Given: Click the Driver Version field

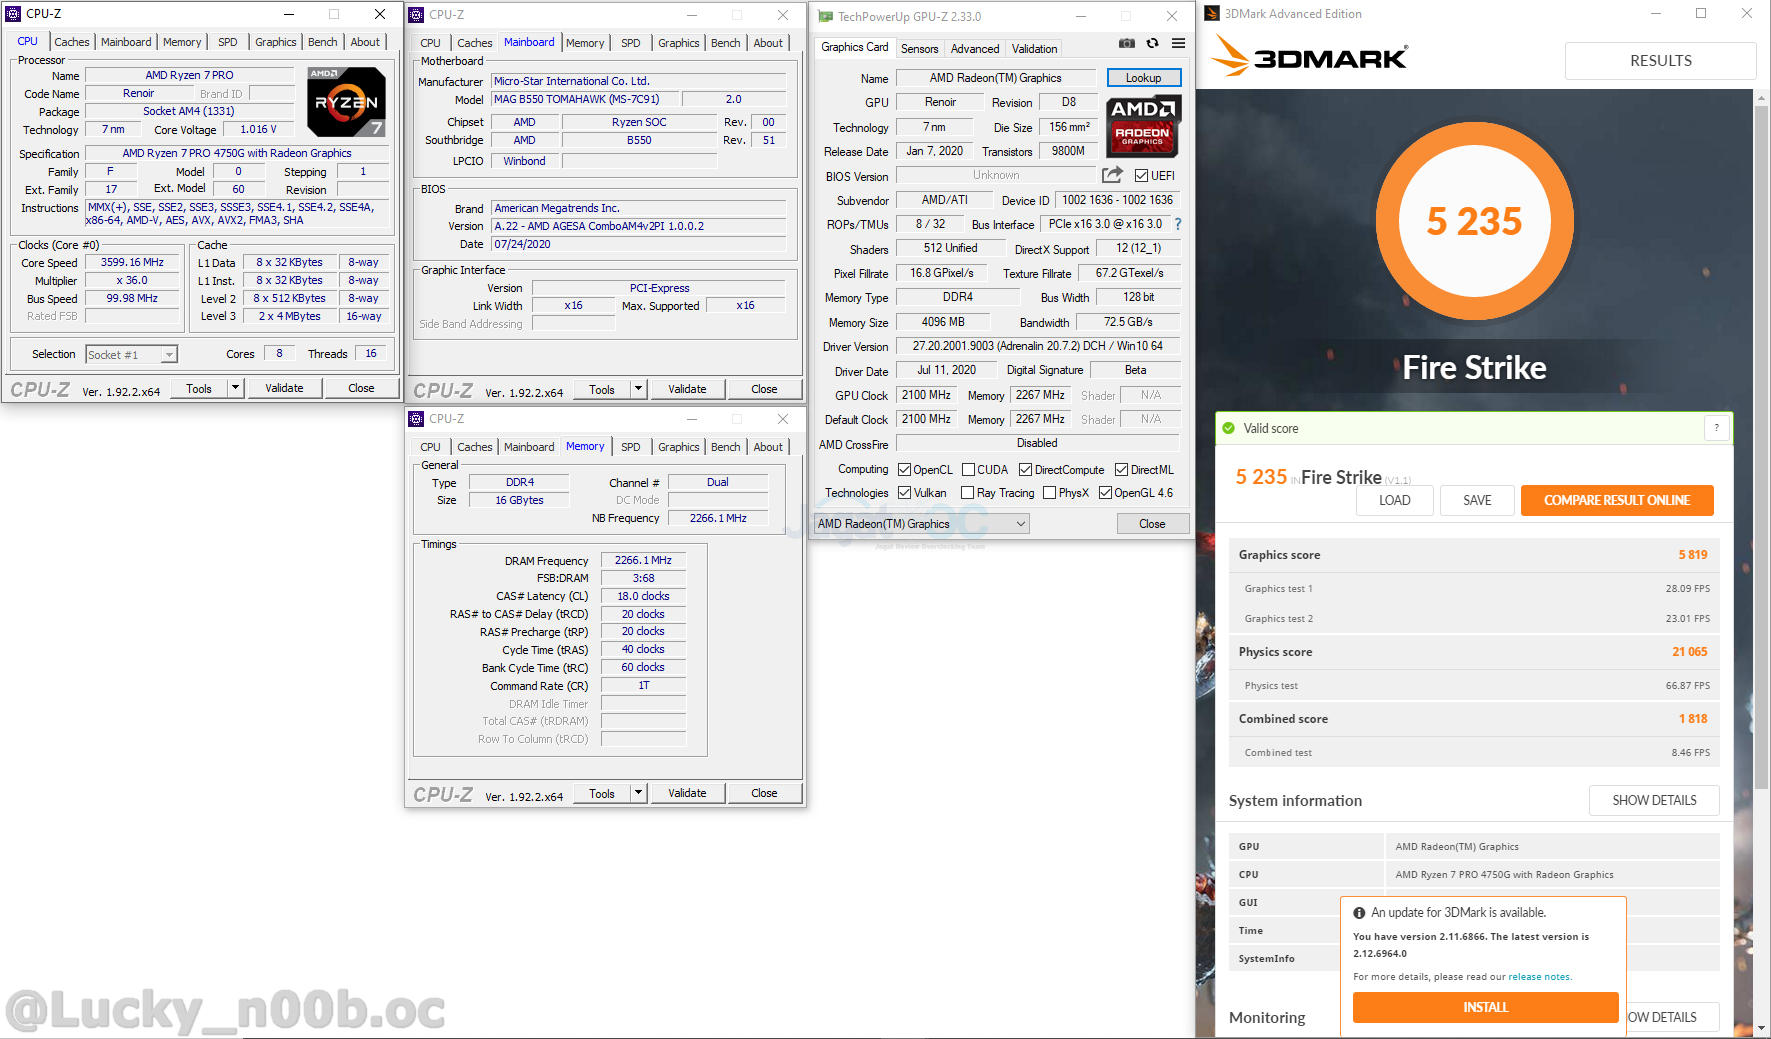Looking at the screenshot, I should [x=1037, y=346].
